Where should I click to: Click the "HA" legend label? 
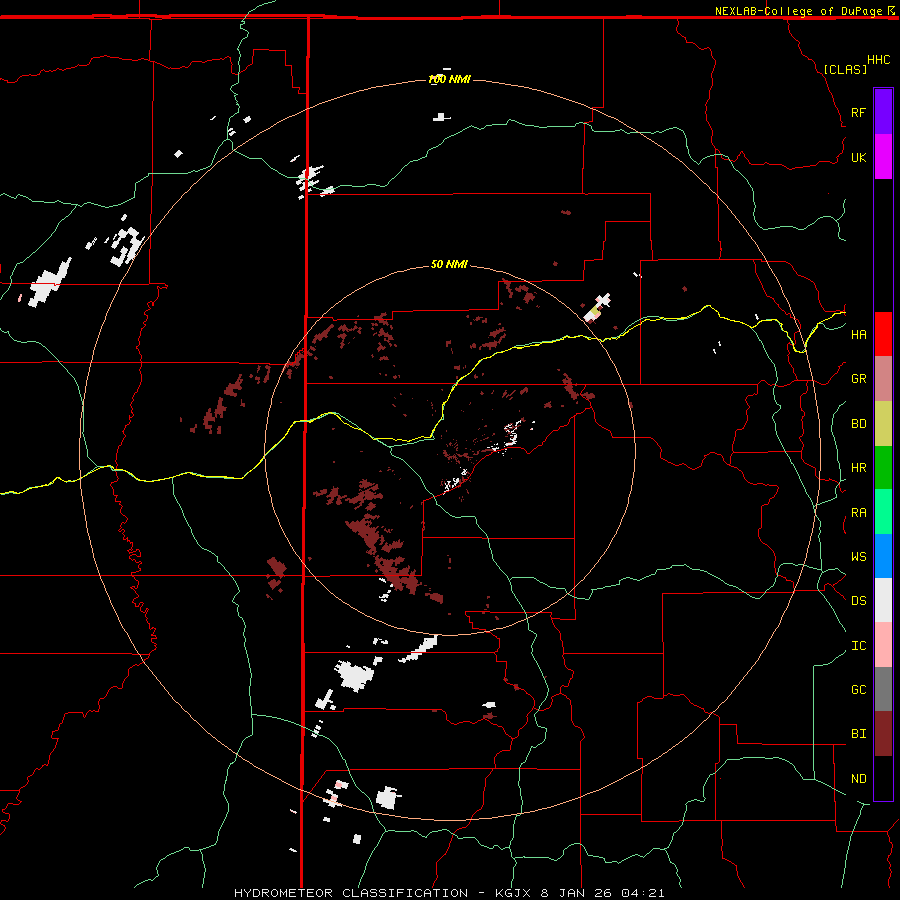[858, 334]
